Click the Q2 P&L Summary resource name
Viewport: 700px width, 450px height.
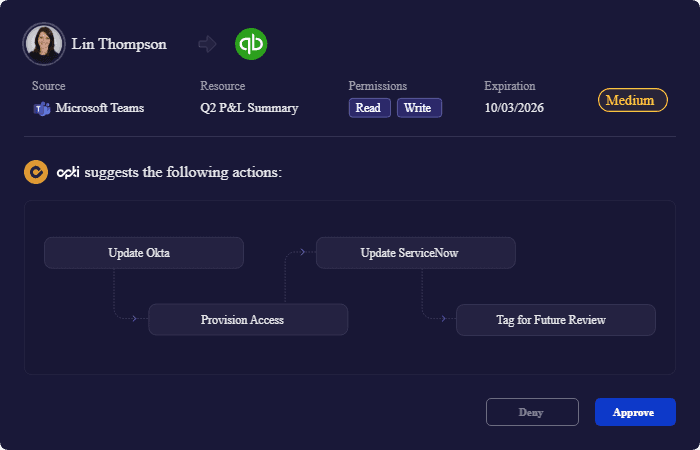(249, 108)
